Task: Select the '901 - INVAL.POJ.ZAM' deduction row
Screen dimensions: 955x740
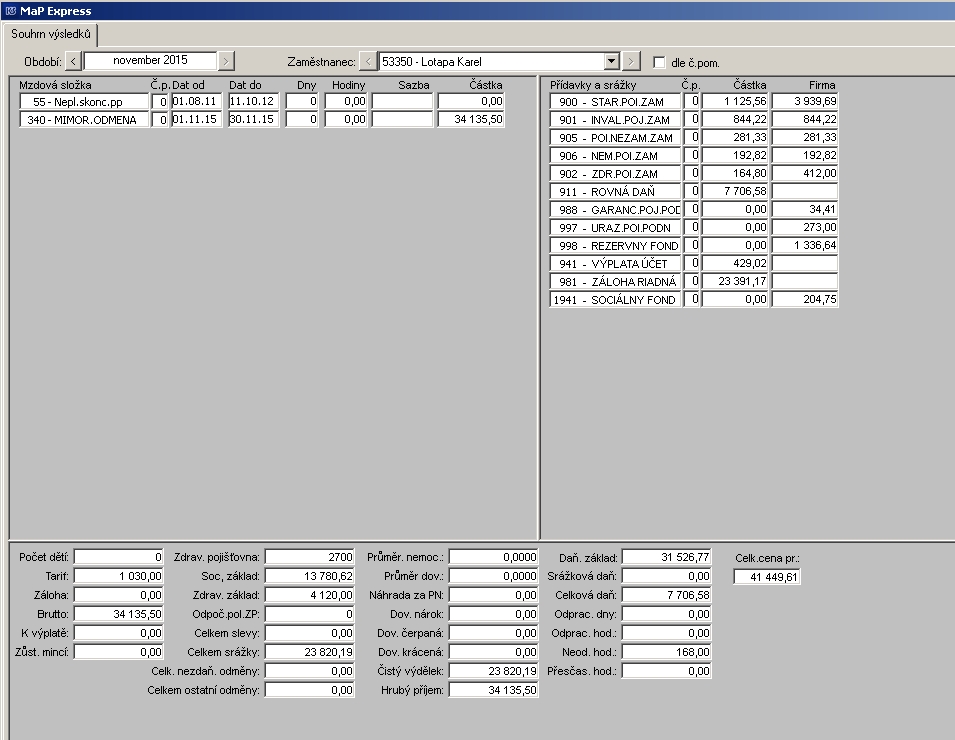Action: [x=615, y=120]
